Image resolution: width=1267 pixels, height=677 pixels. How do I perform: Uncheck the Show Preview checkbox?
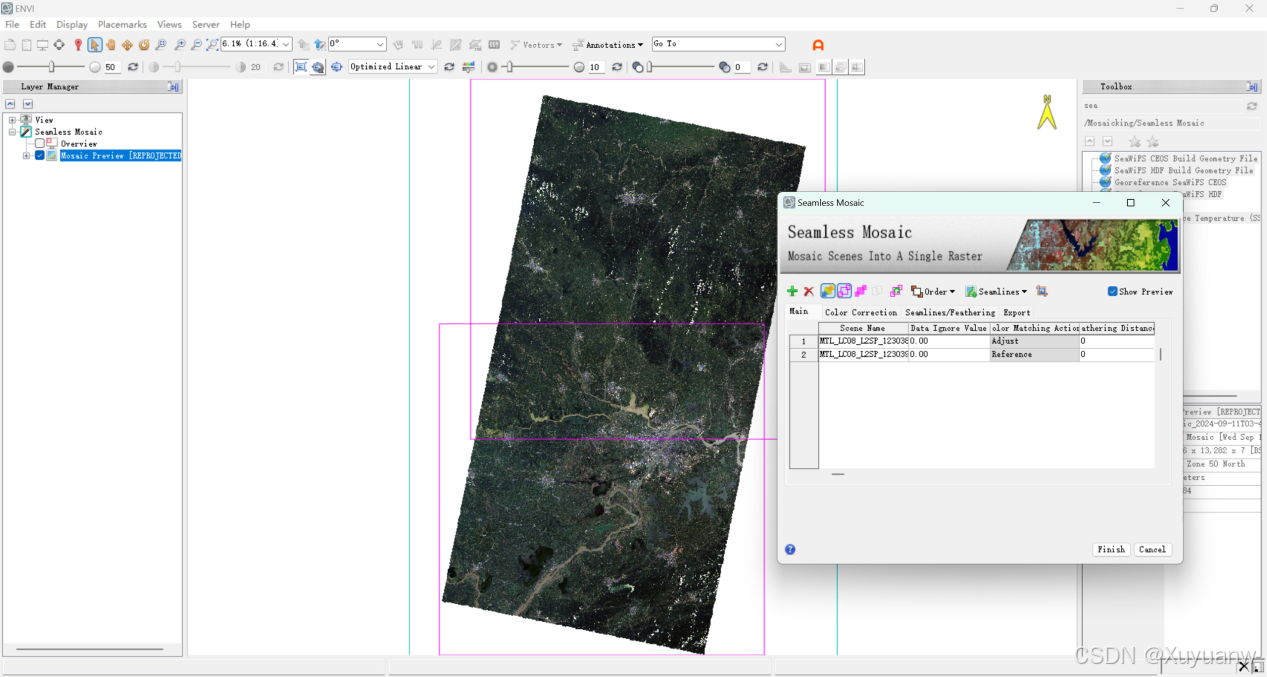pos(1113,292)
